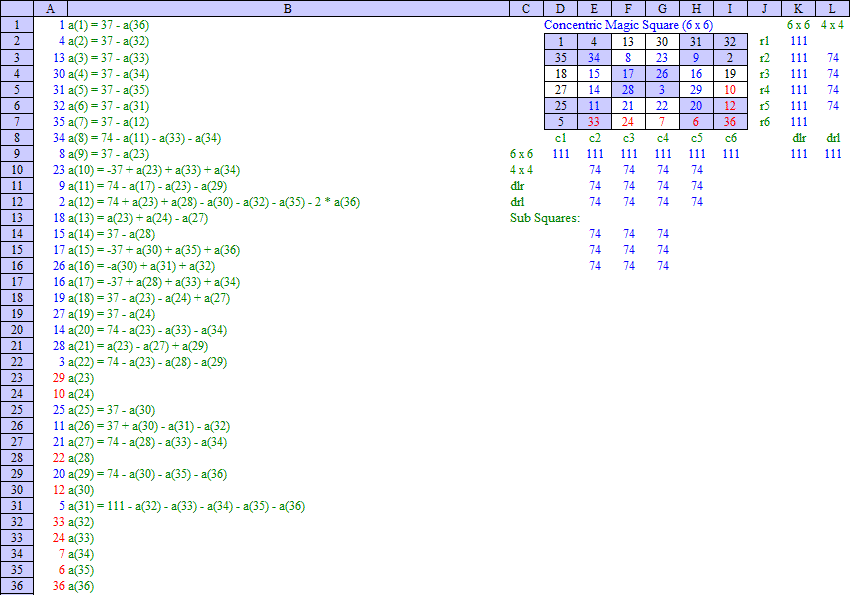Select row 1 header
The width and height of the screenshot is (852, 595).
[x=17, y=25]
